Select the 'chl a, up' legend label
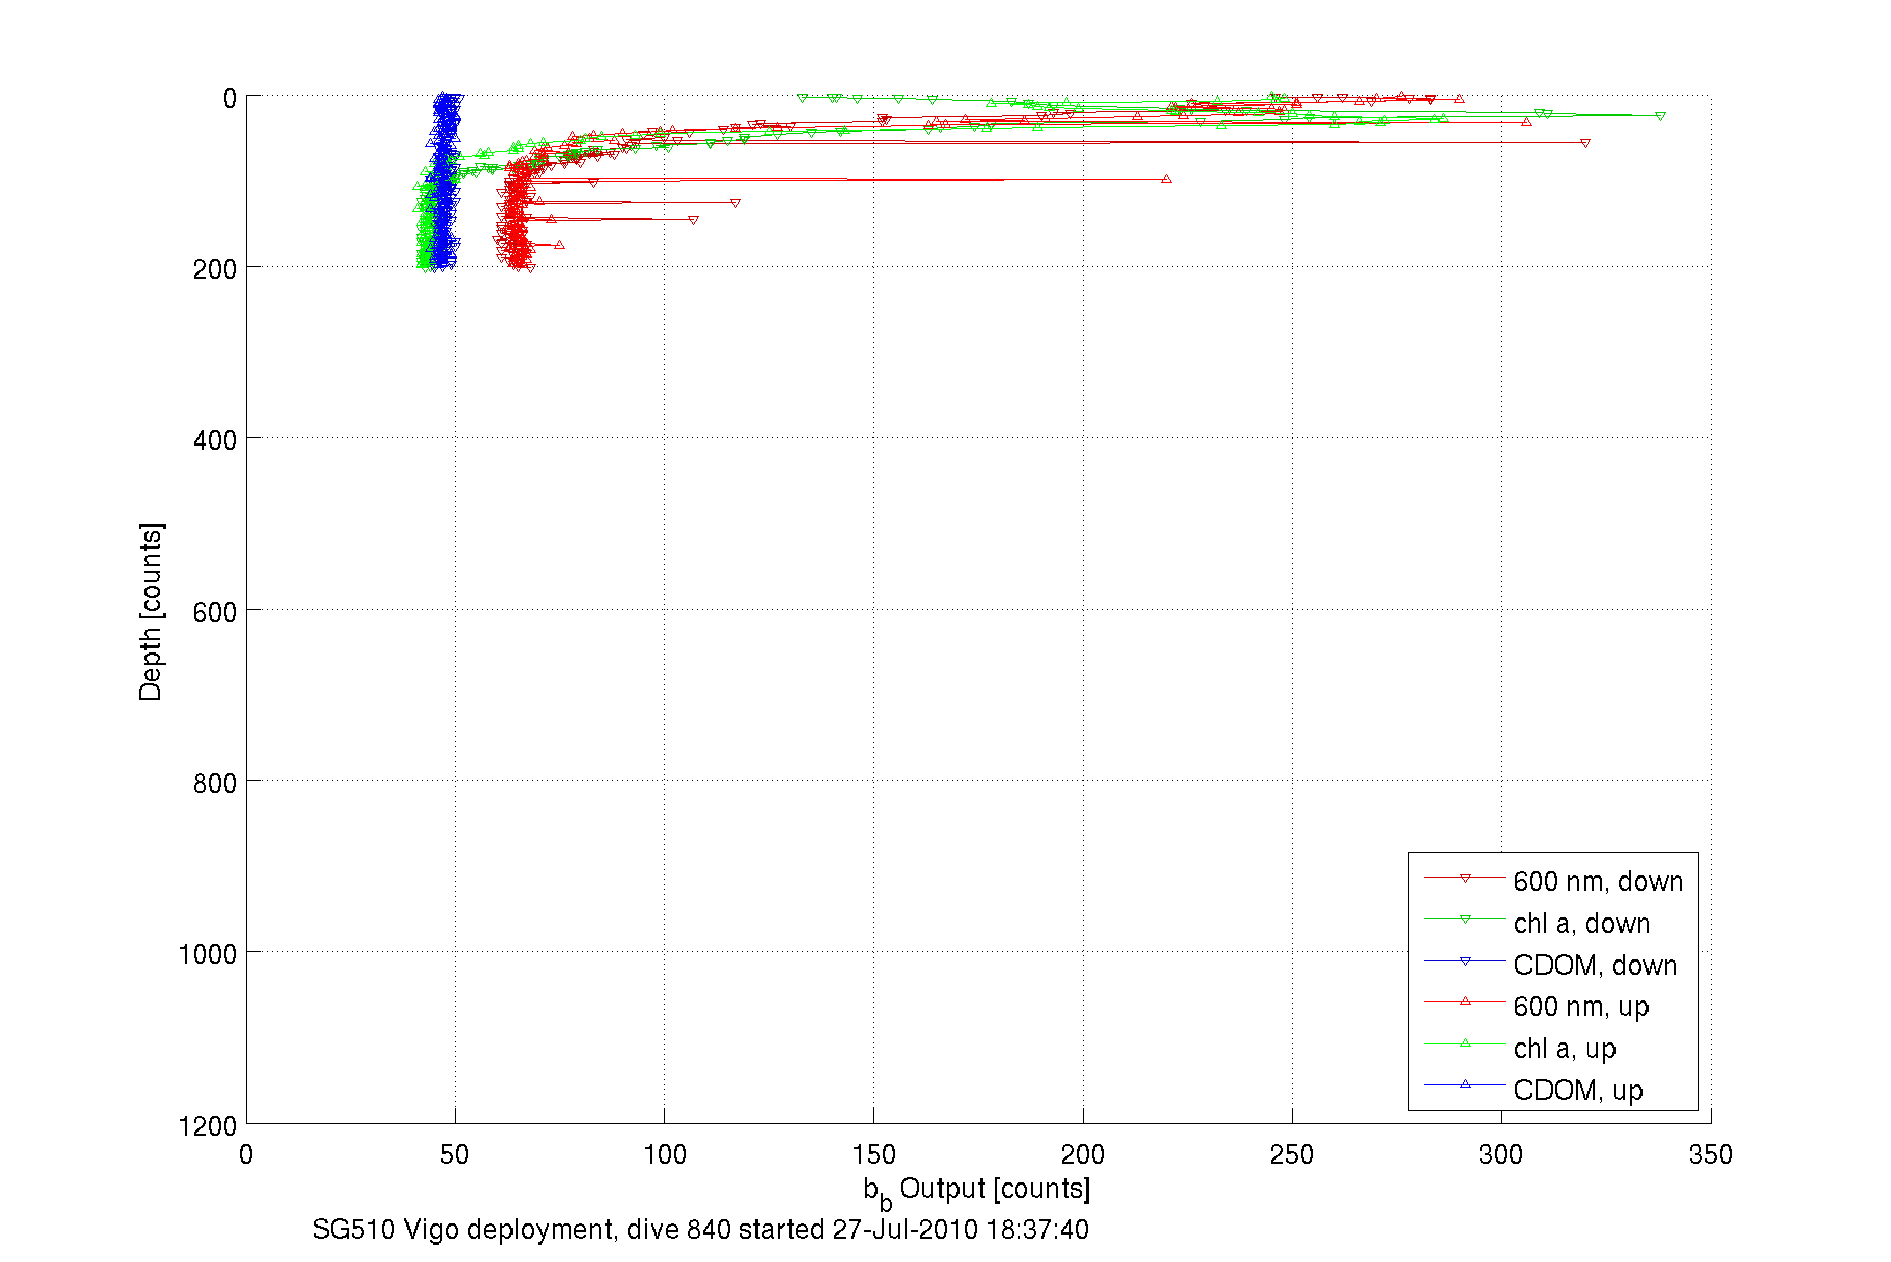 click(1565, 1048)
